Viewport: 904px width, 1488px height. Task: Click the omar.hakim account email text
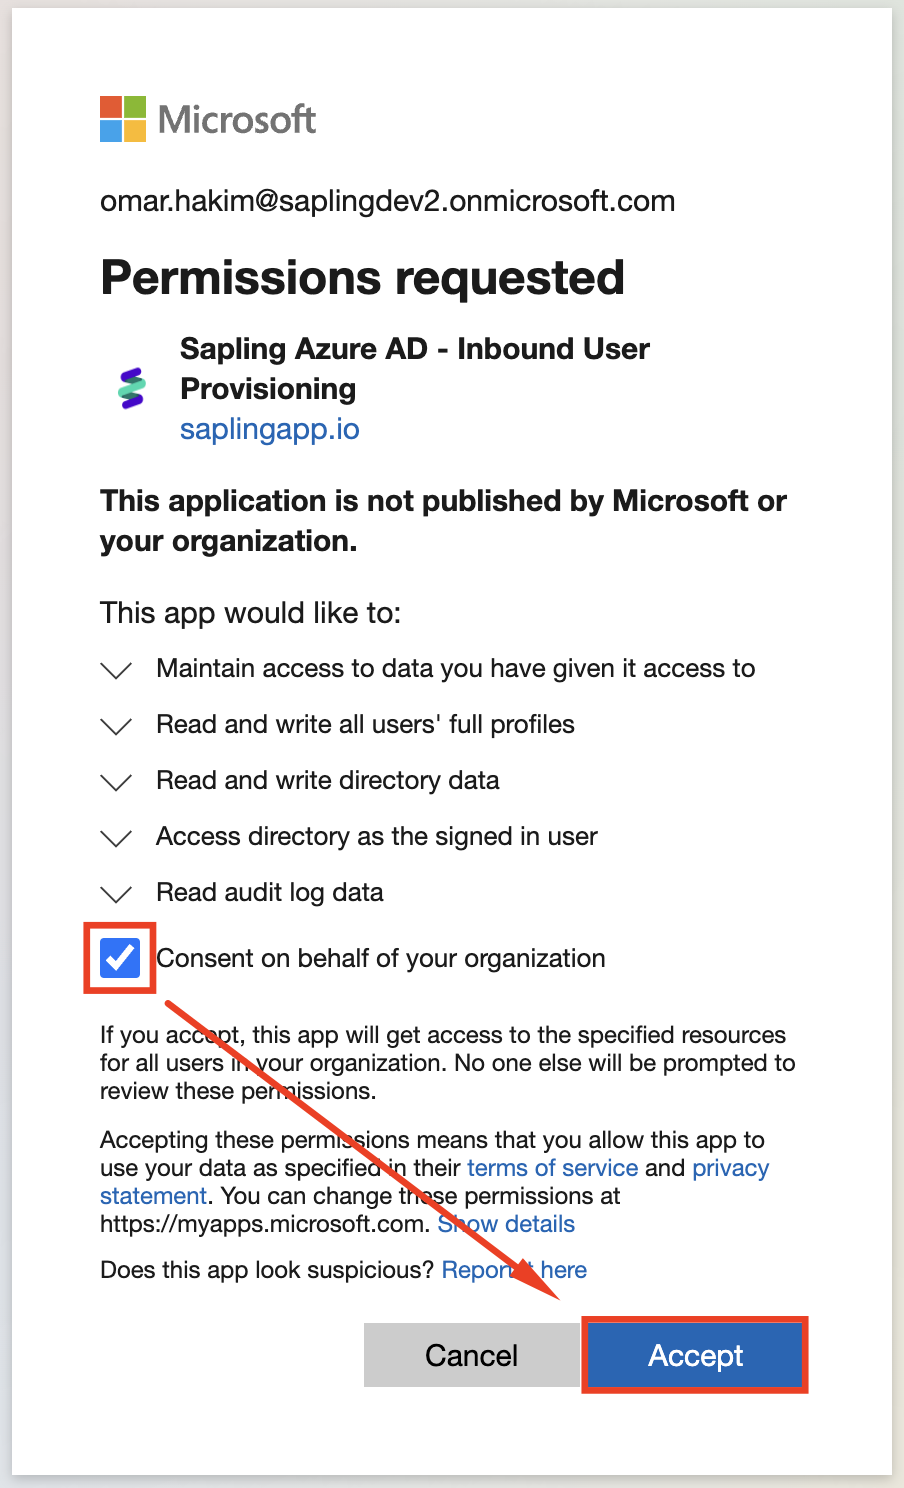click(x=387, y=201)
